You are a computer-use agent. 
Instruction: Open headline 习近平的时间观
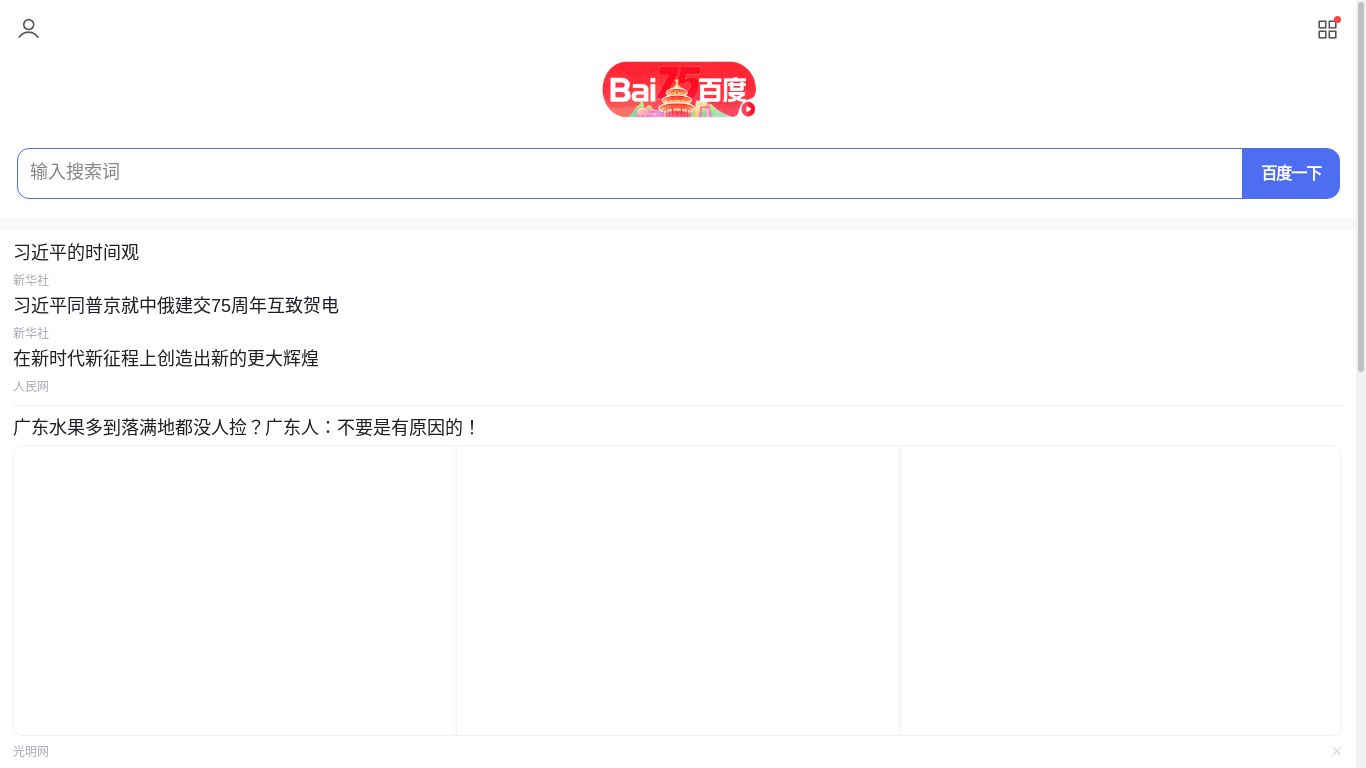coord(76,252)
